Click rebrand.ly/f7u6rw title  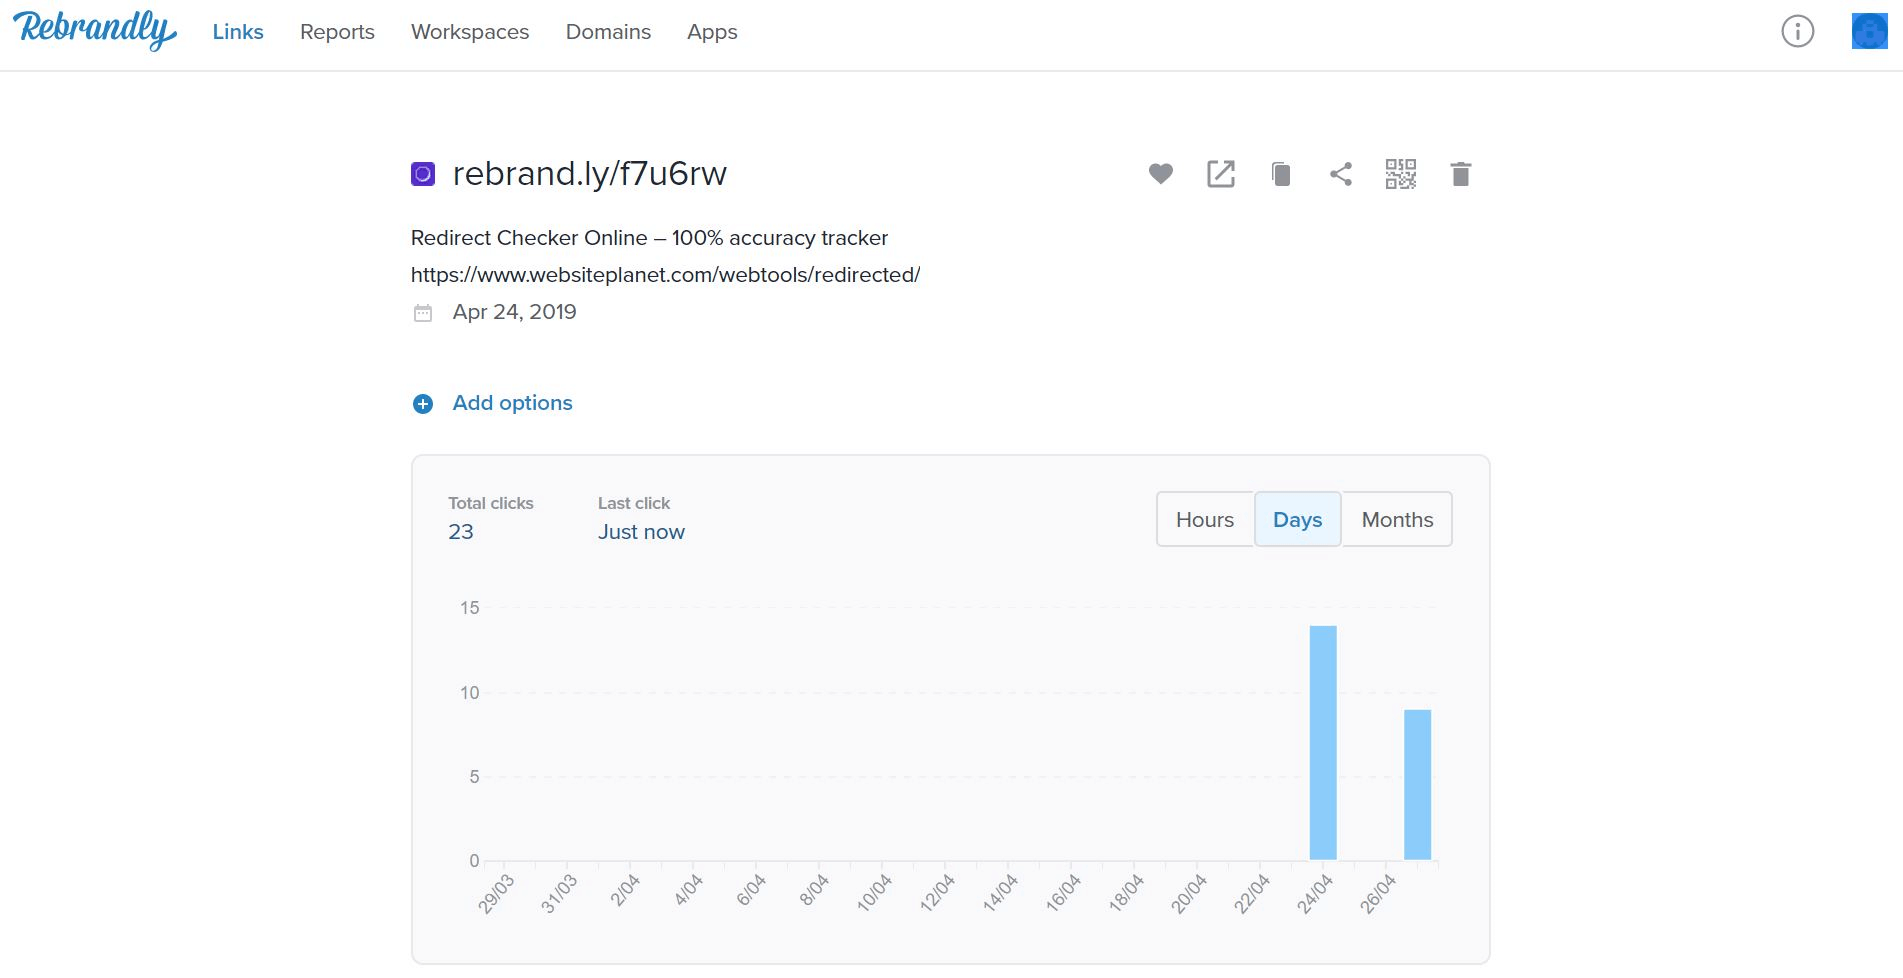(x=589, y=174)
